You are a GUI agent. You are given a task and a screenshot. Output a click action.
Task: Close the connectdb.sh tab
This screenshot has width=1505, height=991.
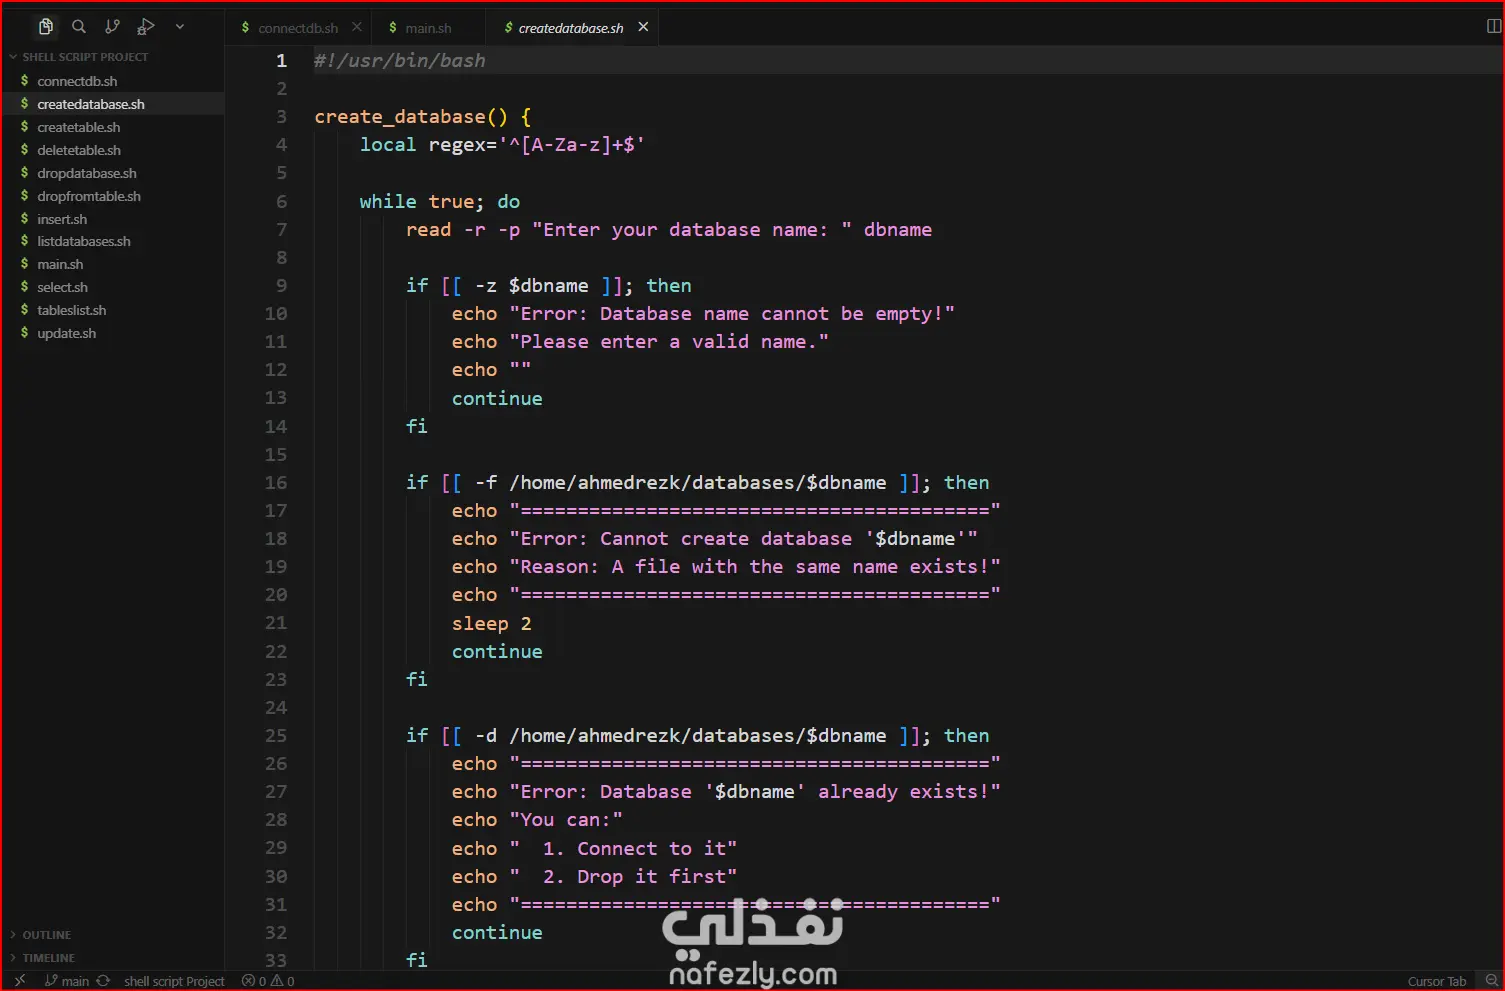pyautogui.click(x=357, y=27)
